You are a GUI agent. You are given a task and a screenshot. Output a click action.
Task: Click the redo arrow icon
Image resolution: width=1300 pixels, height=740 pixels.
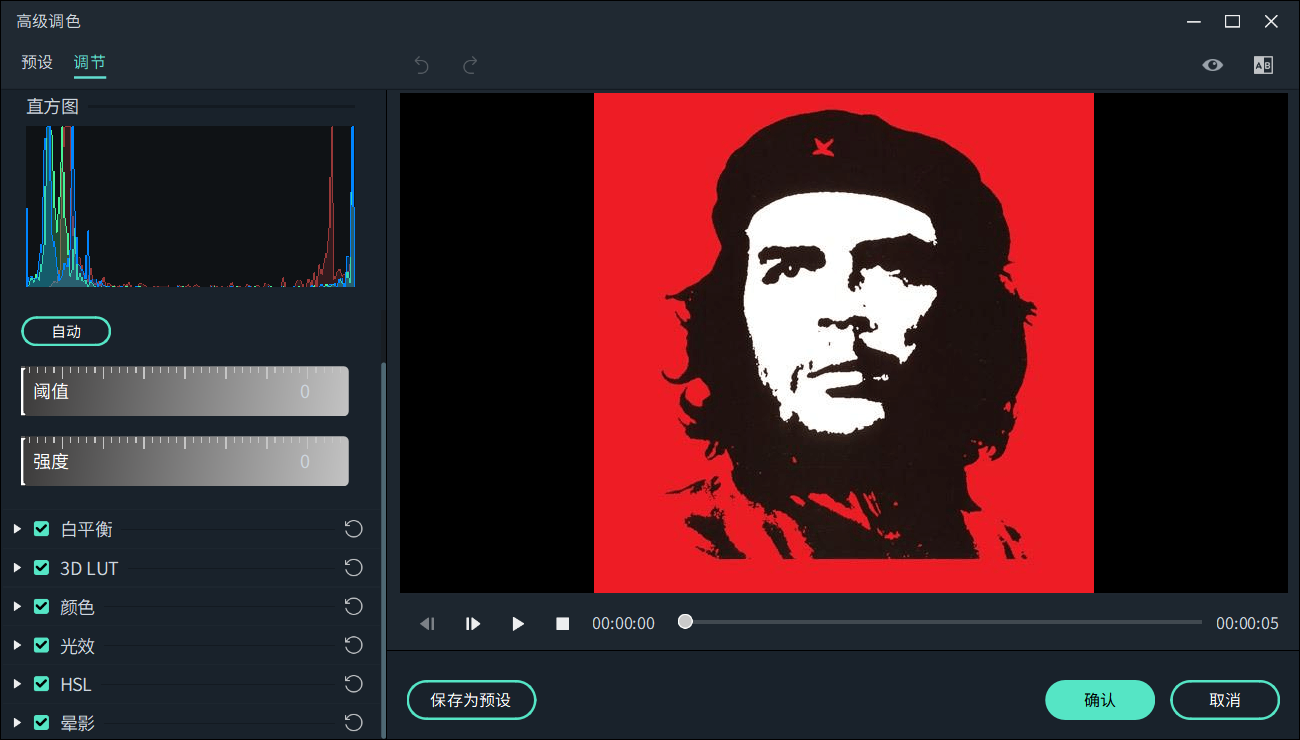[470, 66]
